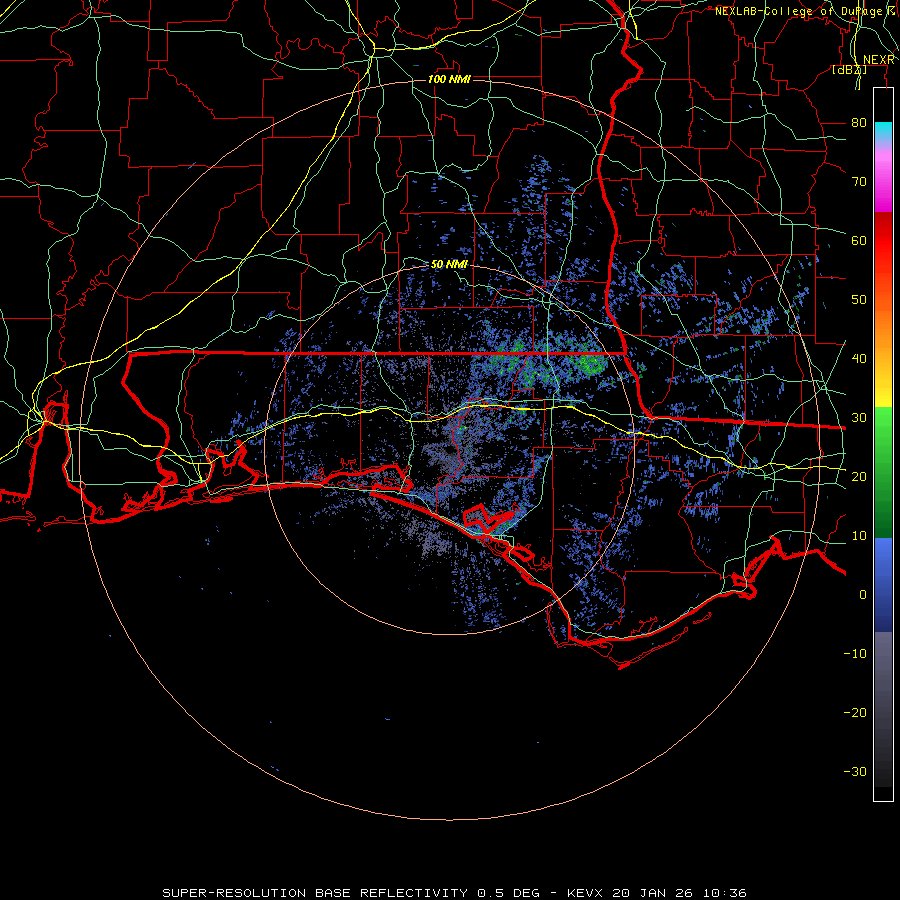This screenshot has height=900, width=900.
Task: Click the 30 dBZ scale label
Action: pyautogui.click(x=859, y=418)
